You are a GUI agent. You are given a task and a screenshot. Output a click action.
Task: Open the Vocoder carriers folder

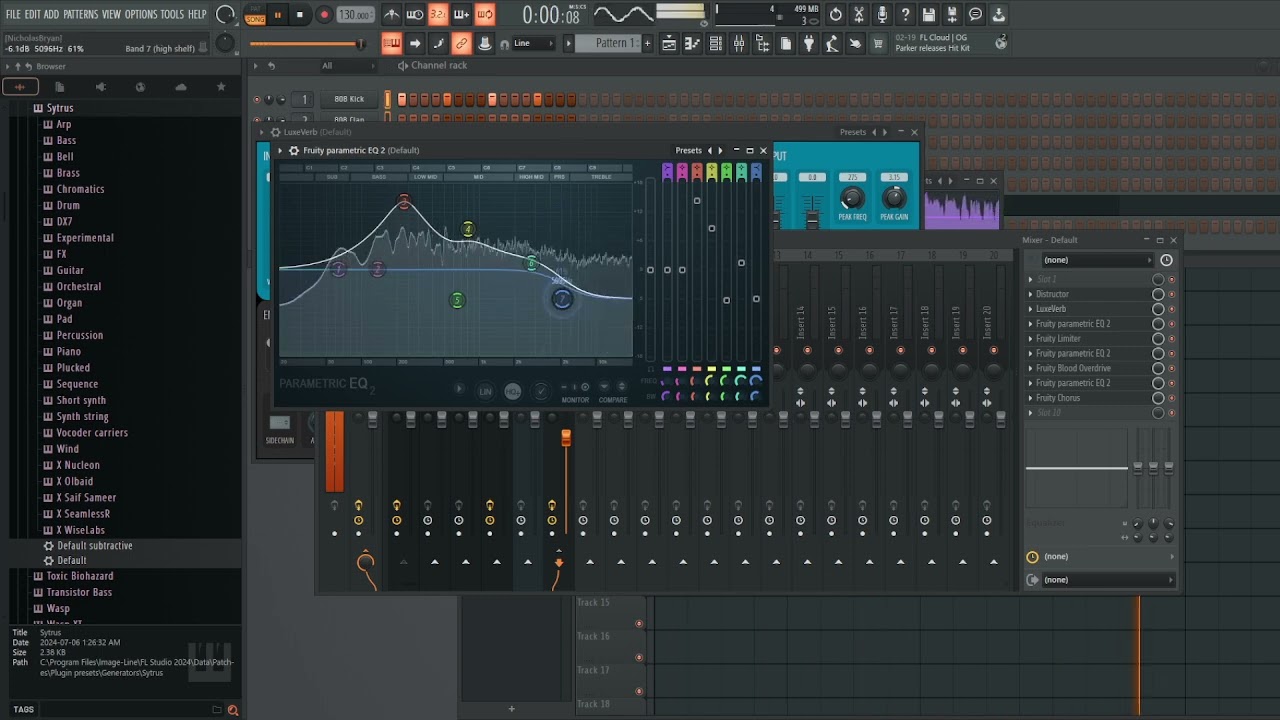(x=91, y=433)
